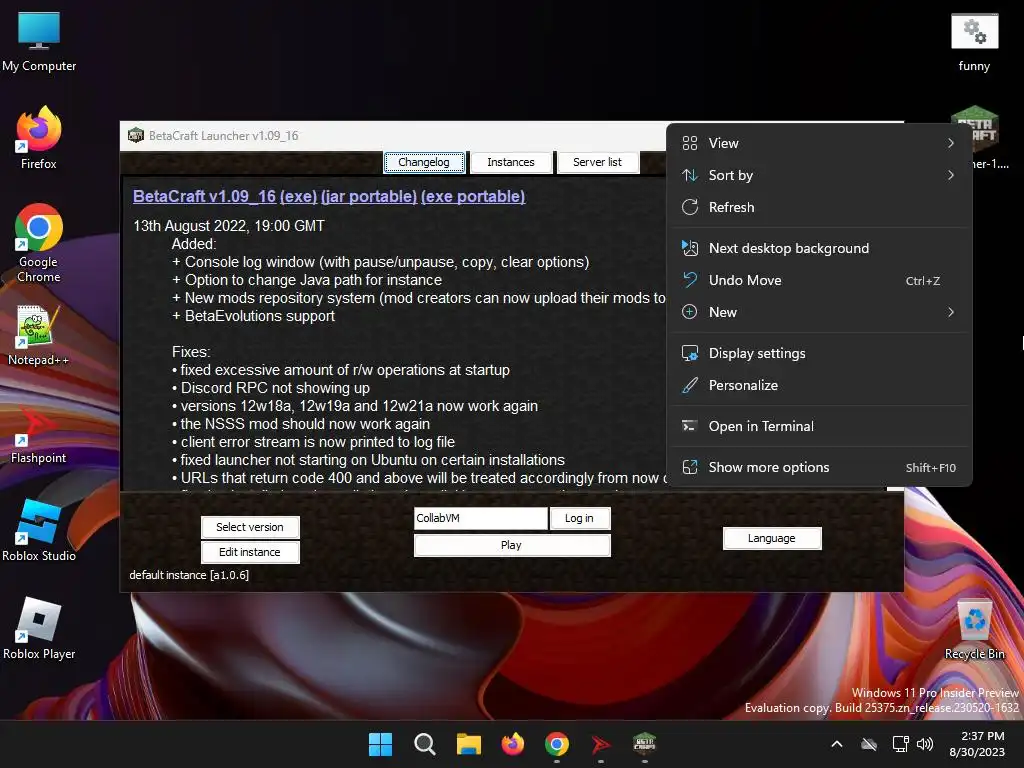Choose Show more options

[x=819, y=468]
